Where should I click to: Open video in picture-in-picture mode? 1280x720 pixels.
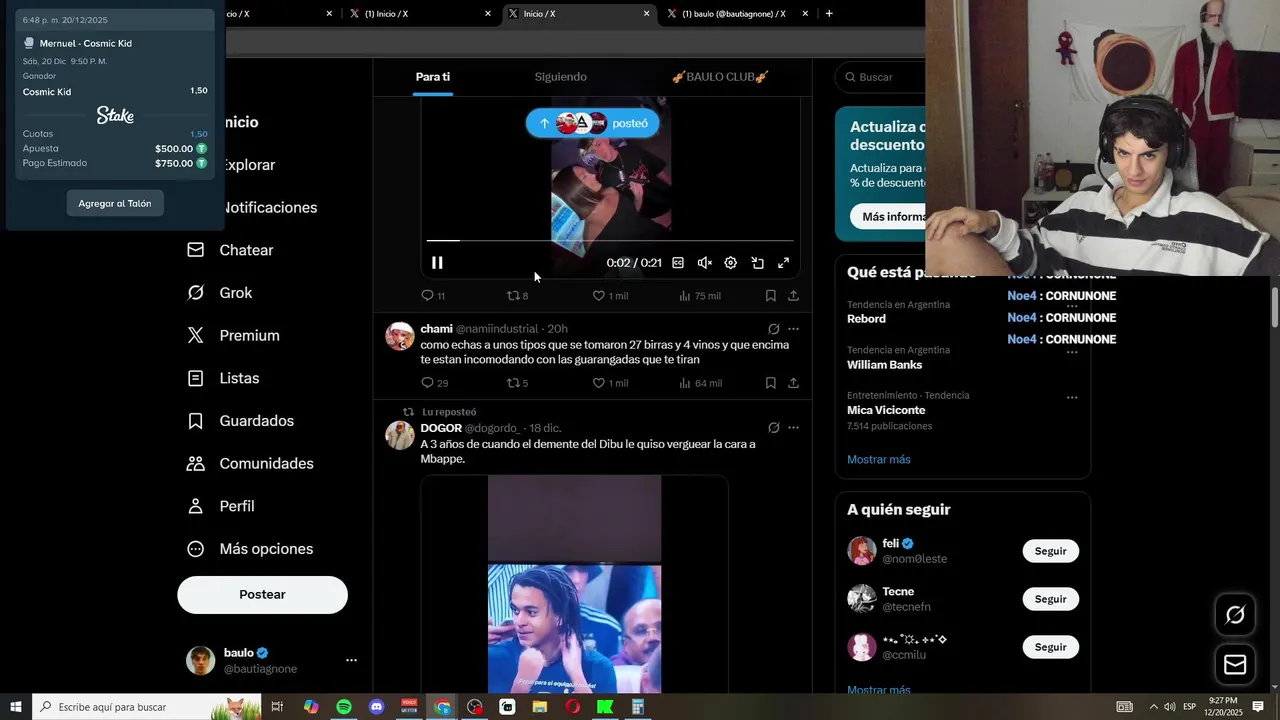tap(757, 263)
